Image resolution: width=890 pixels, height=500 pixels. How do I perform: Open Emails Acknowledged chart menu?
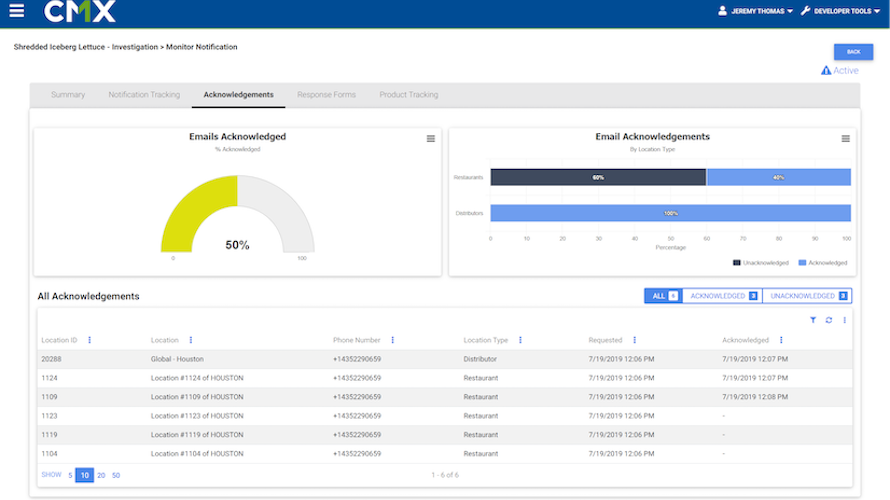tap(431, 139)
